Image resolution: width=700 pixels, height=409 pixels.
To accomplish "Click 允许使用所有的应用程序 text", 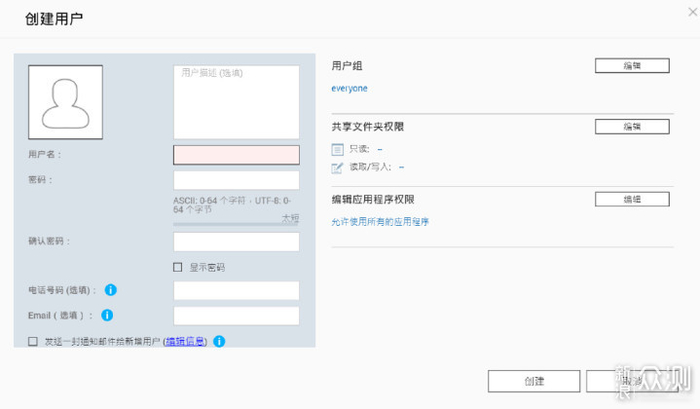I will pyautogui.click(x=380, y=221).
